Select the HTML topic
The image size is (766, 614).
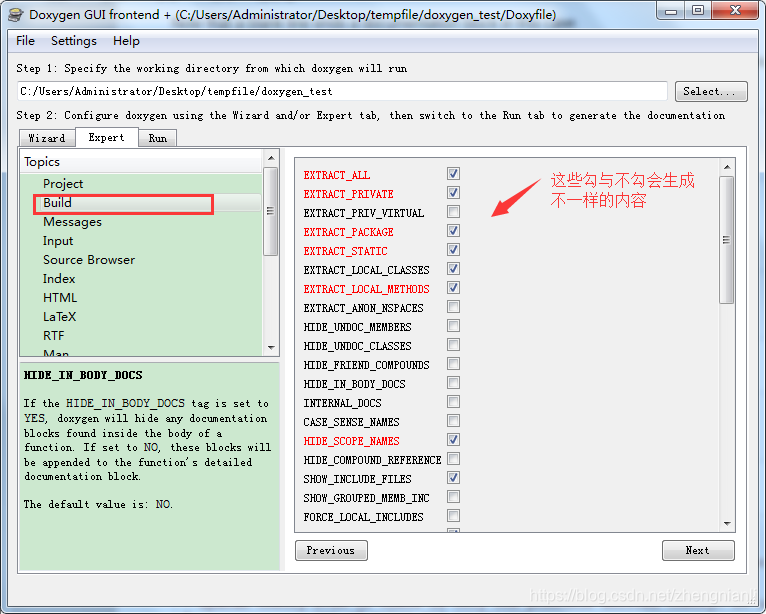pos(60,298)
